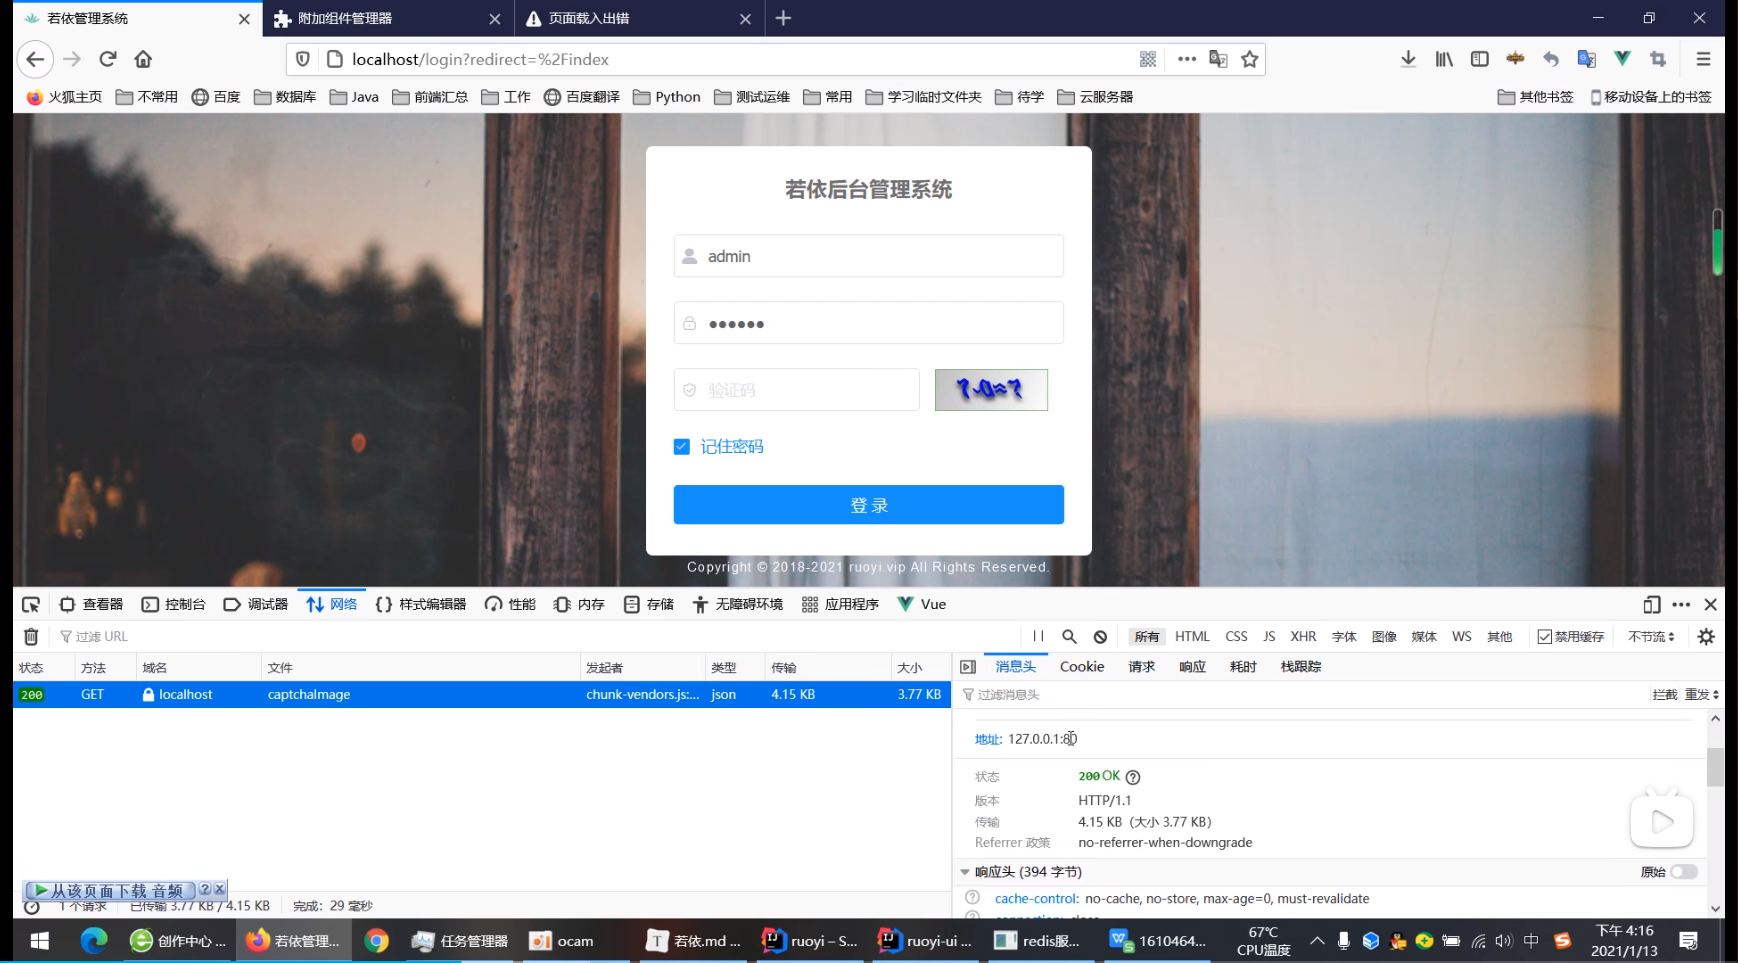Clear network requests with trash icon
The width and height of the screenshot is (1738, 963).
31,636
